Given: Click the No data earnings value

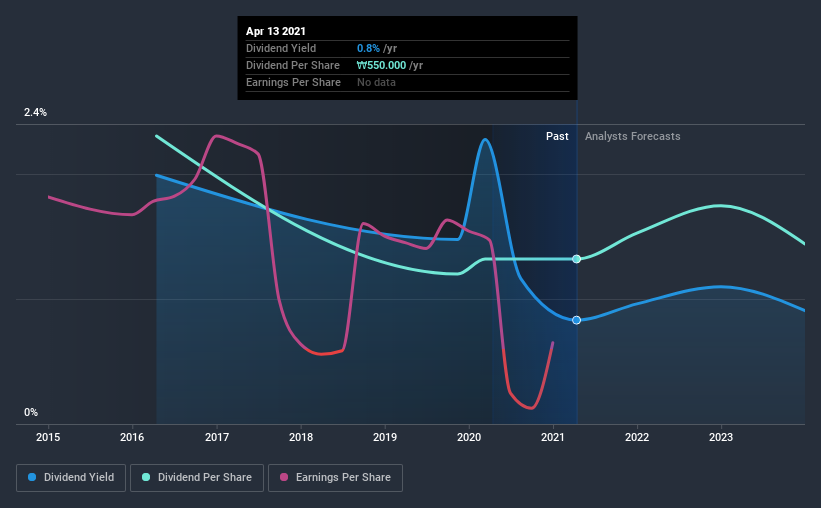Looking at the screenshot, I should coord(376,82).
